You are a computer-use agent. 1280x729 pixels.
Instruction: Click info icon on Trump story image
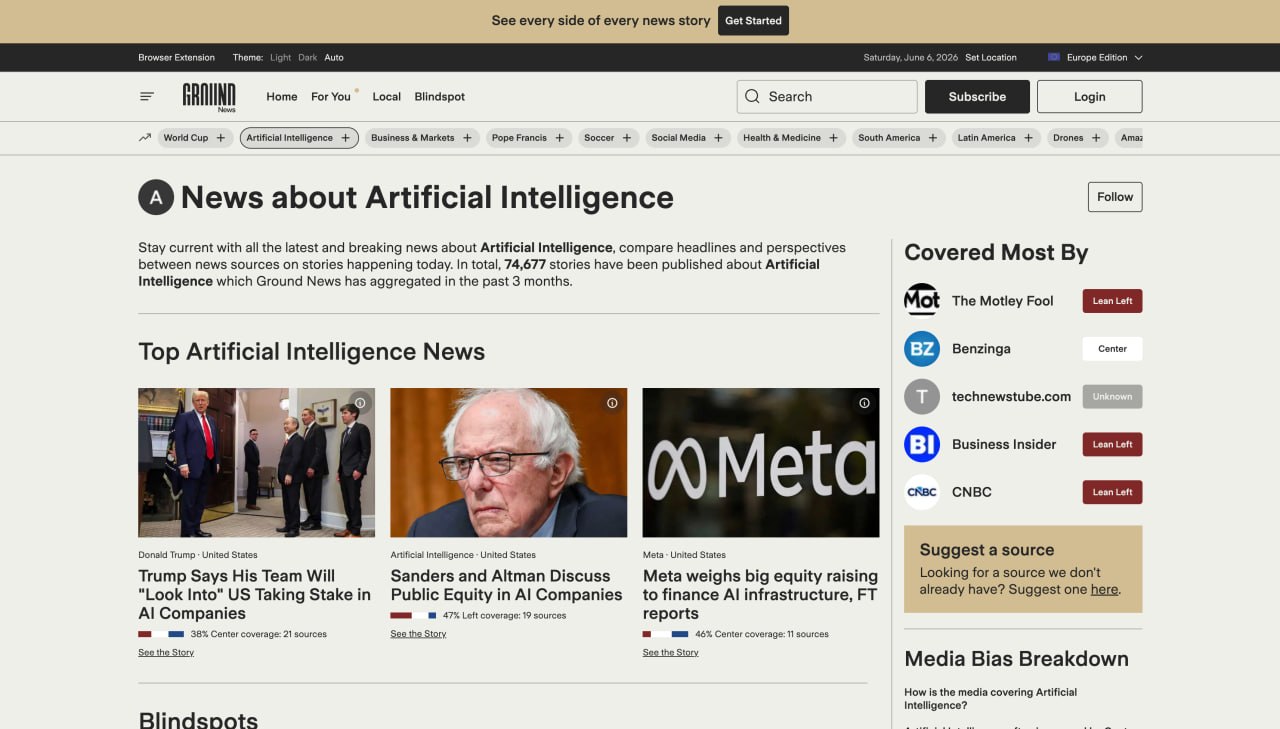click(360, 403)
